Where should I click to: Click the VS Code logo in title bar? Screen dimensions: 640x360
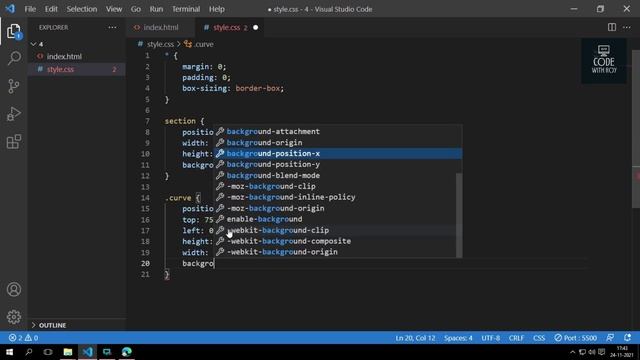(x=10, y=9)
